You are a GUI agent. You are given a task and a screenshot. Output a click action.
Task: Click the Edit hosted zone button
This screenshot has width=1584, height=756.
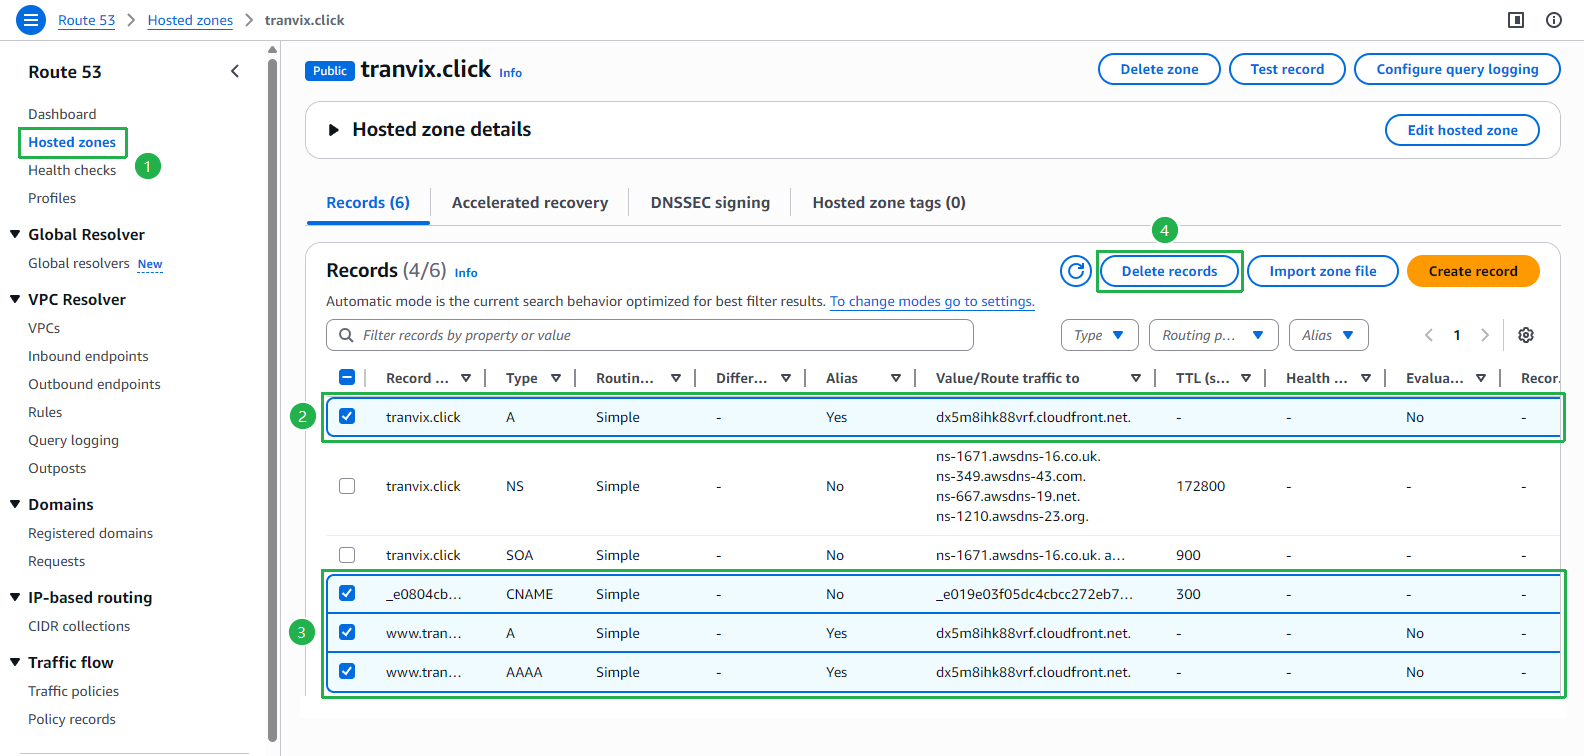[1462, 130]
